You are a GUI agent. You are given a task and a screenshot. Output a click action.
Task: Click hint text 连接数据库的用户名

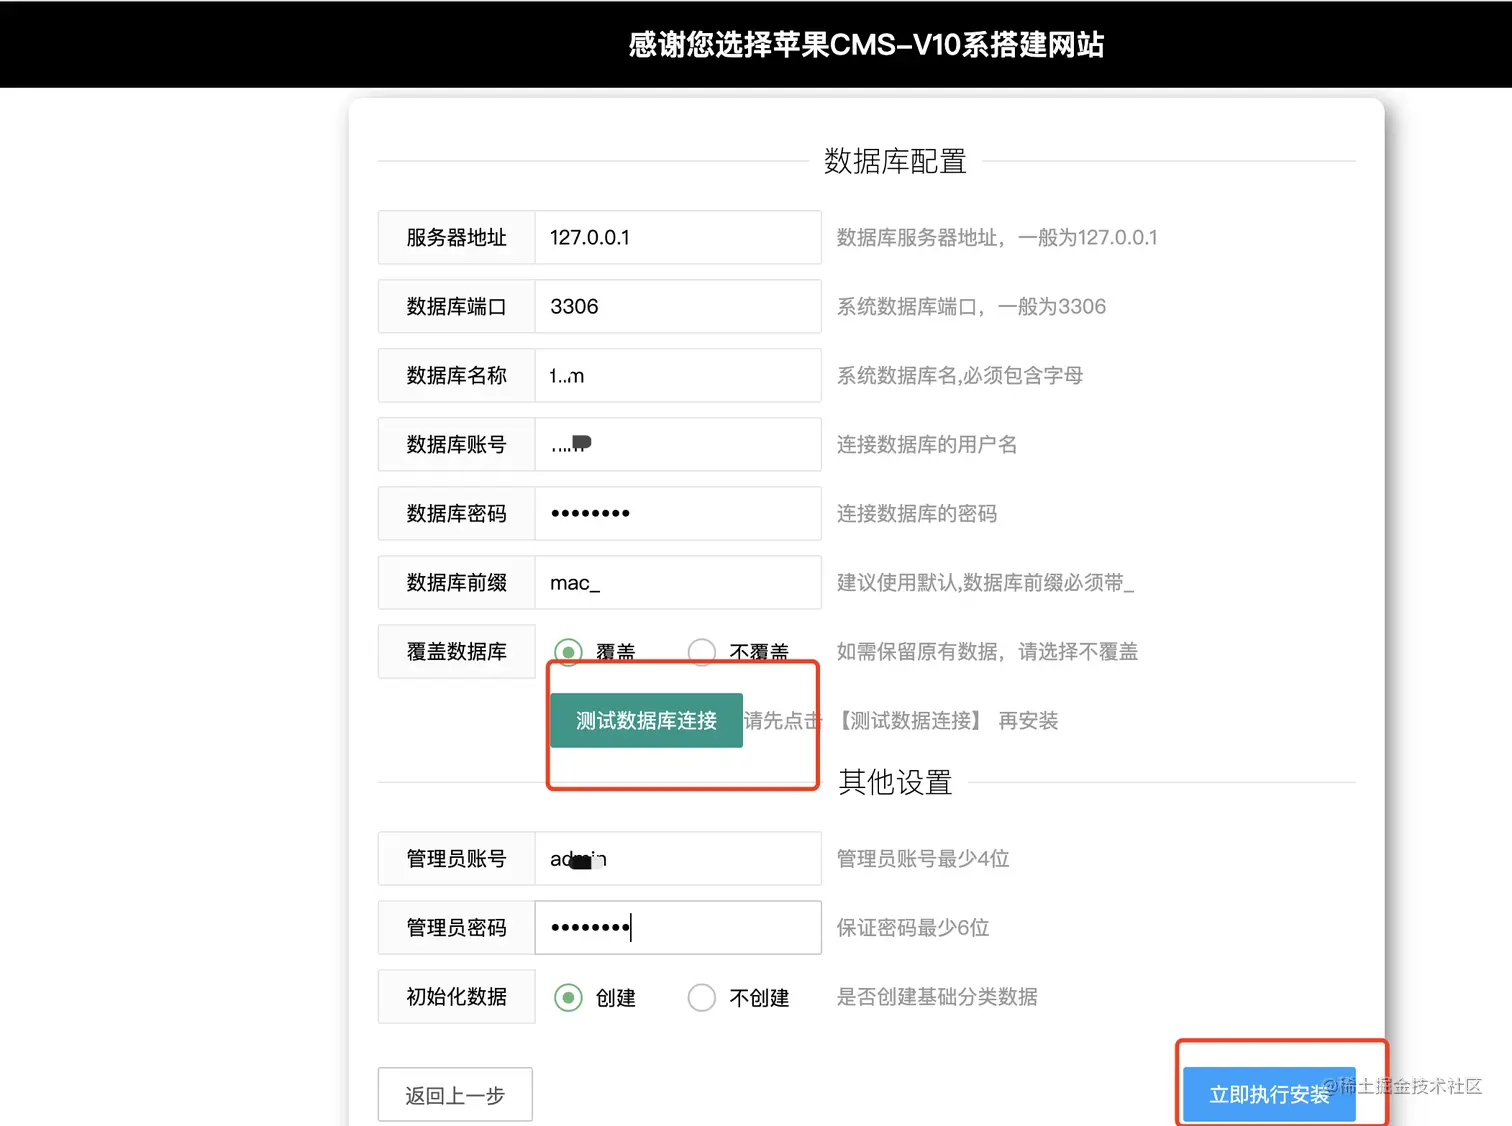point(927,444)
